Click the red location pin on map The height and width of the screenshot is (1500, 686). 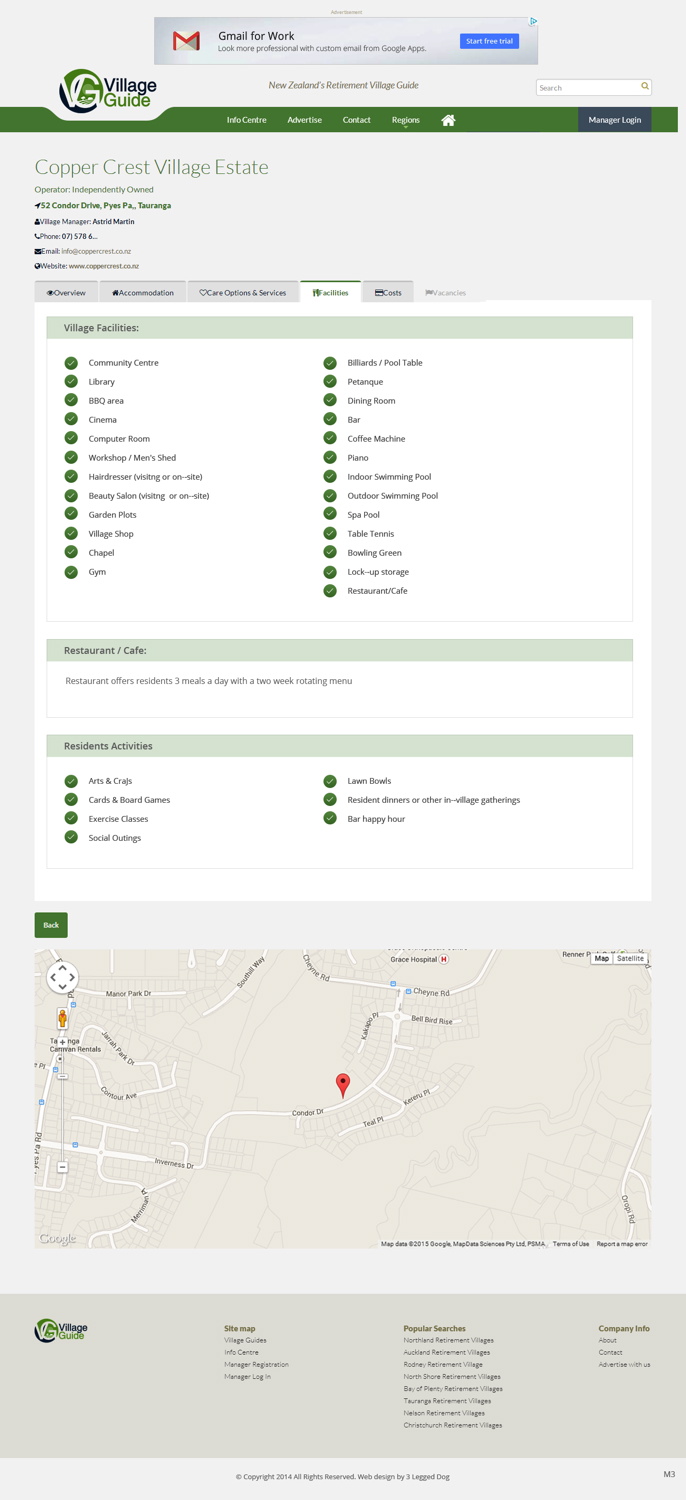click(343, 1086)
